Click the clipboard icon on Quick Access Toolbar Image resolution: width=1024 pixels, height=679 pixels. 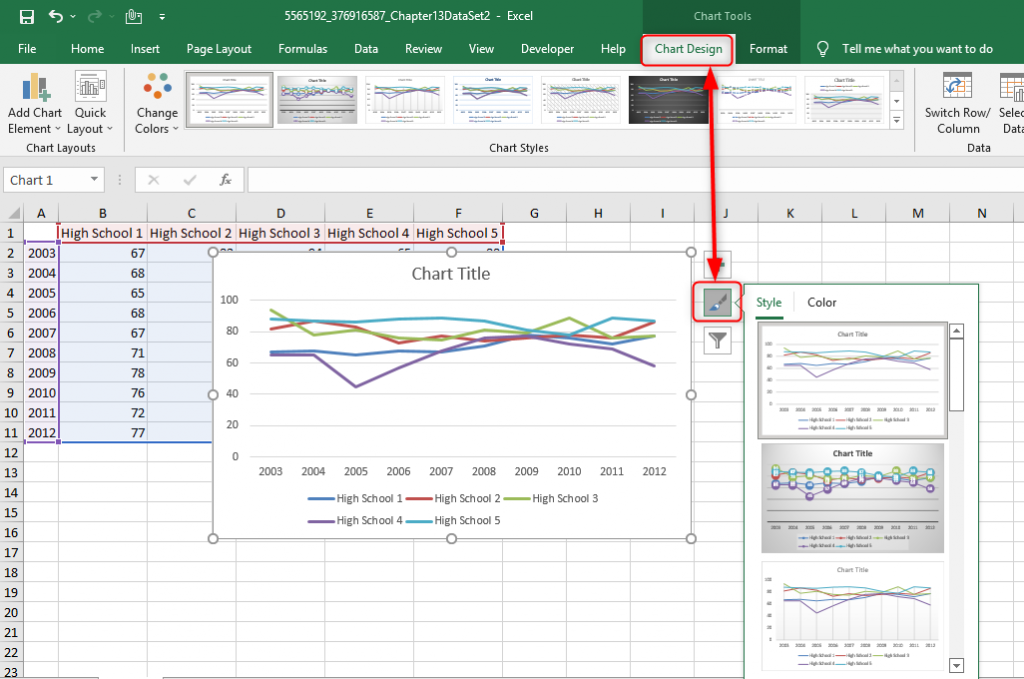point(134,15)
